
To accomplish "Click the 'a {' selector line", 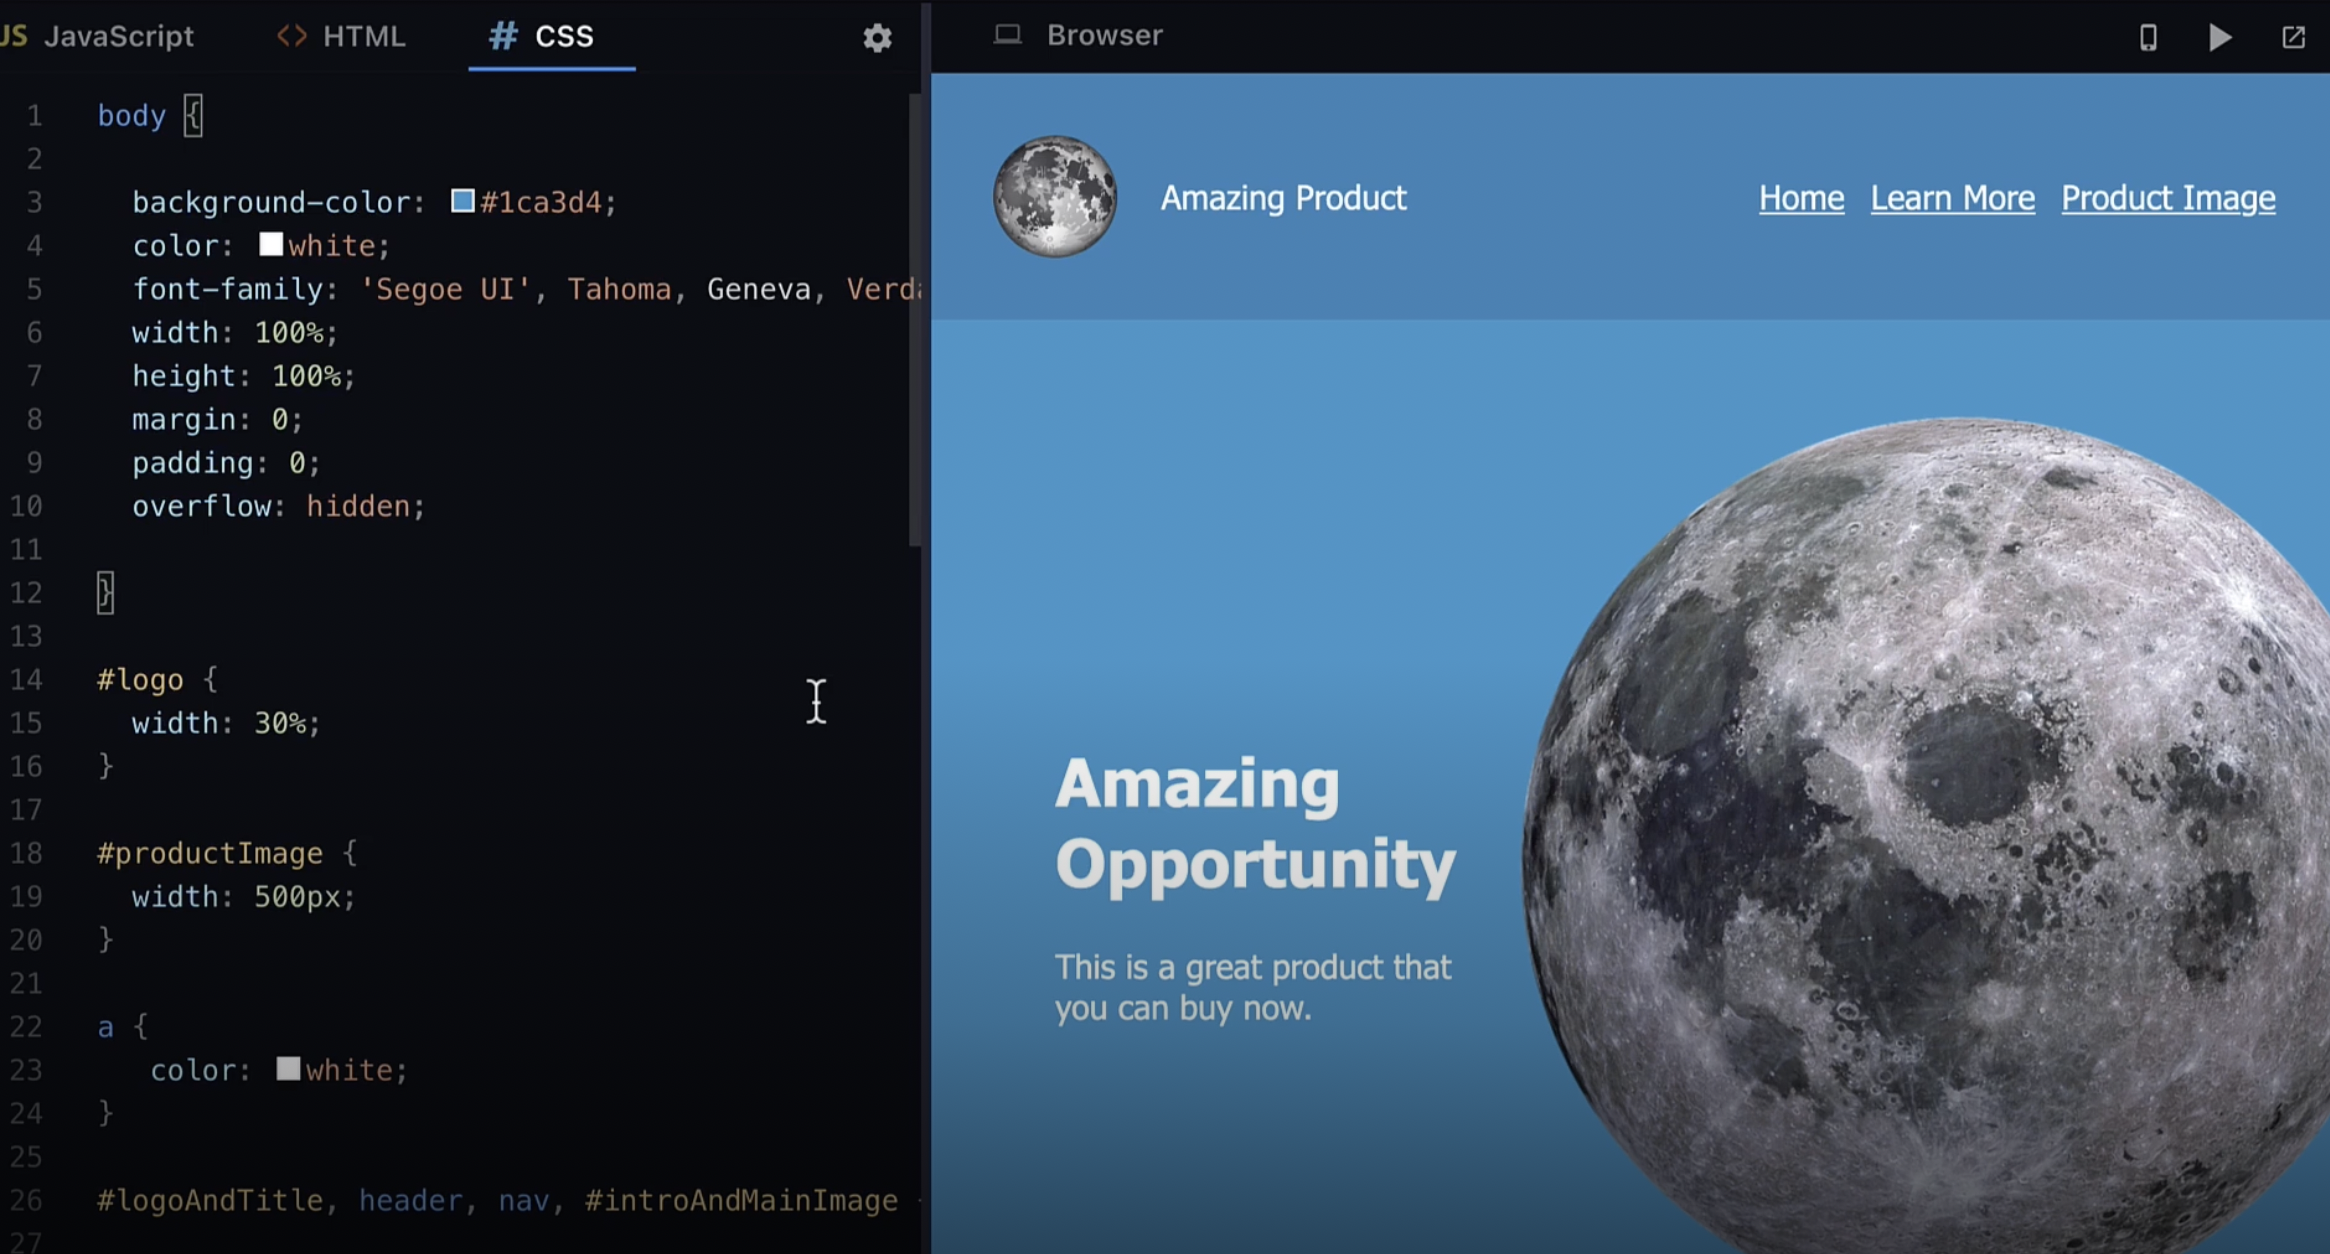I will (x=122, y=1027).
